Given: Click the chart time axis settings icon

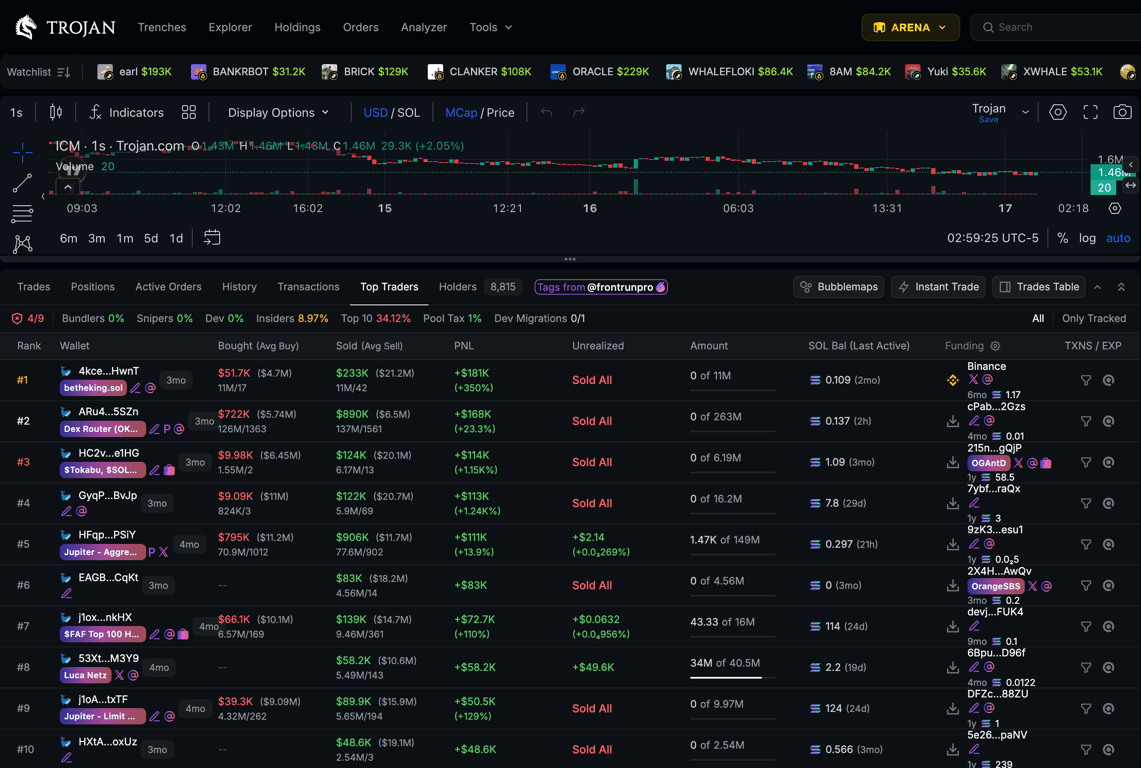Looking at the screenshot, I should point(1114,208).
